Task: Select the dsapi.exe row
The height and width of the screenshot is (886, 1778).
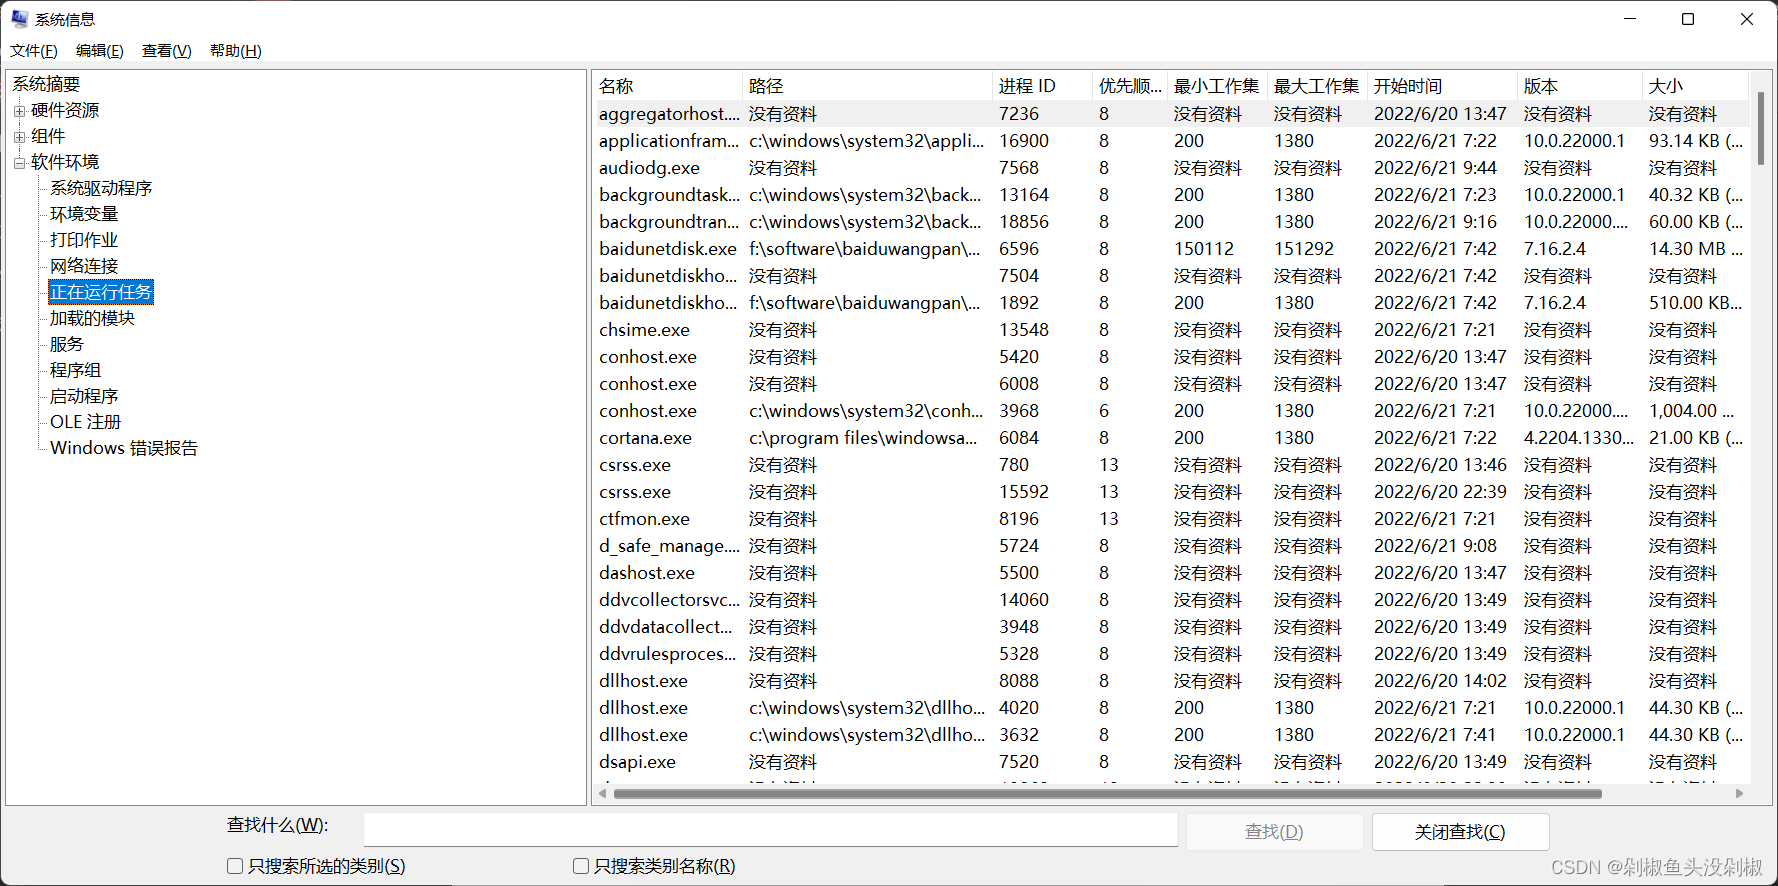Action: (x=1172, y=762)
